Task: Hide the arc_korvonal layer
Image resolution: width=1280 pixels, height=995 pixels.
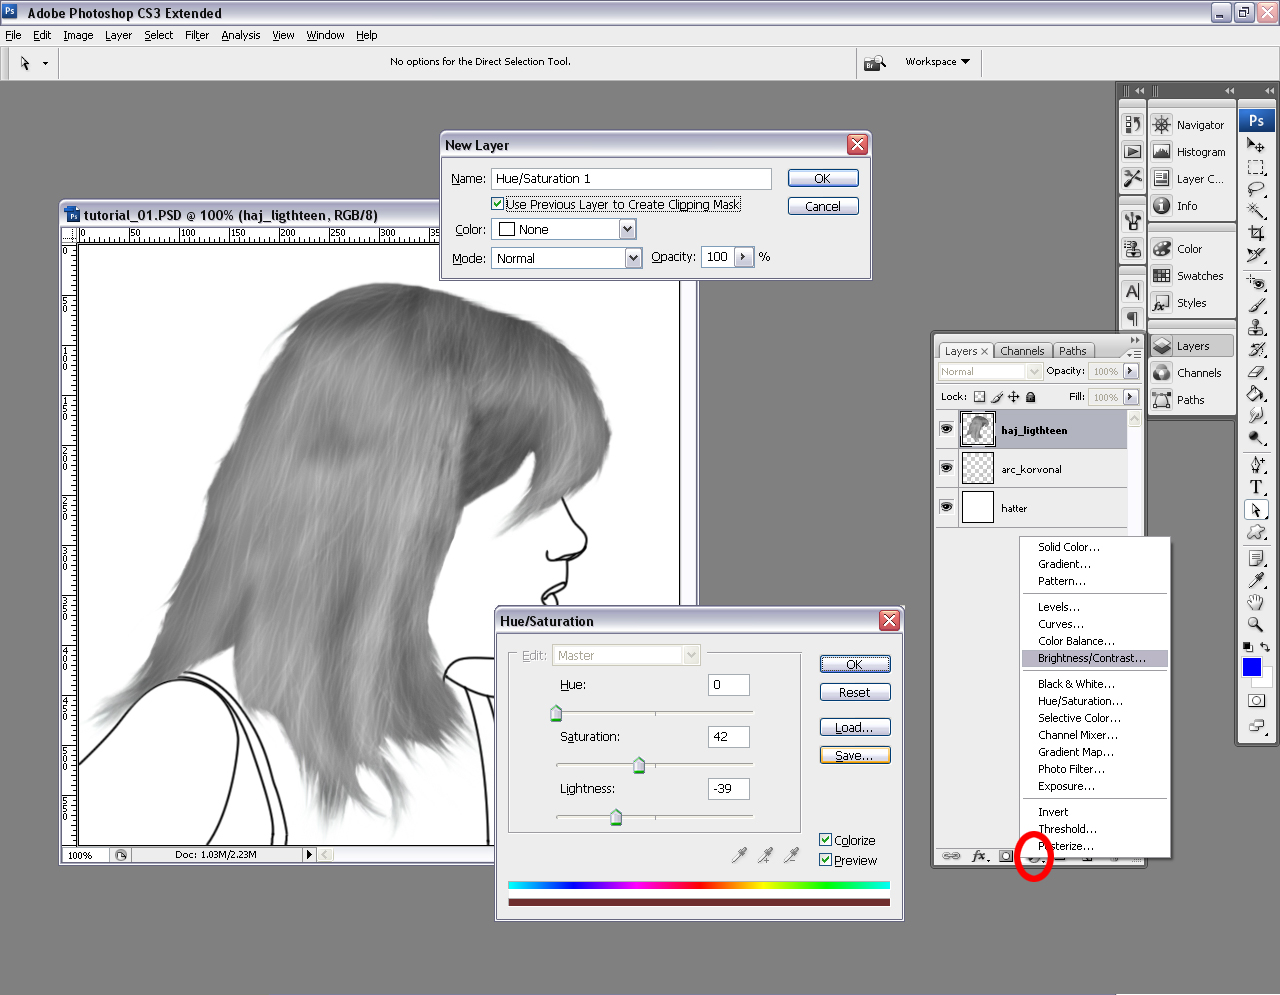Action: [946, 468]
